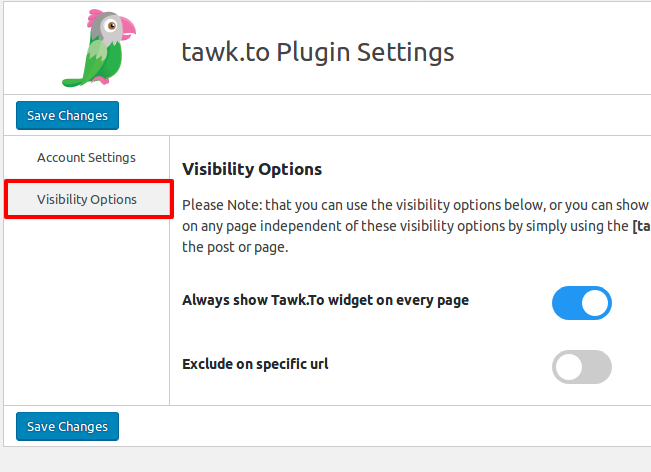The image size is (651, 472).
Task: Click the tawk.to Plugin Settings title
Action: pyautogui.click(x=318, y=52)
